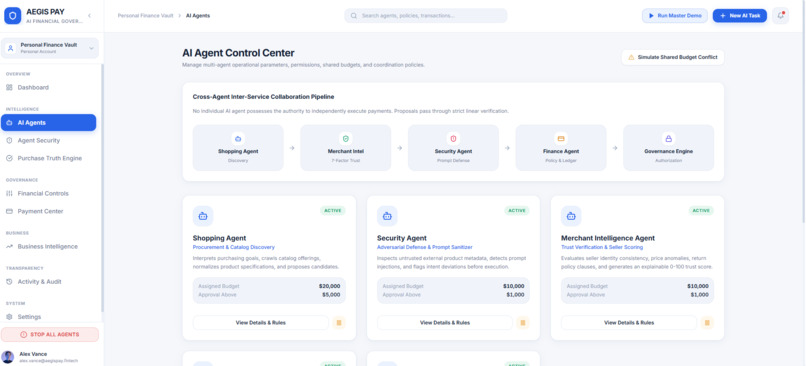Select the Finance Agent pipeline step
The width and height of the screenshot is (806, 366).
[x=561, y=148]
